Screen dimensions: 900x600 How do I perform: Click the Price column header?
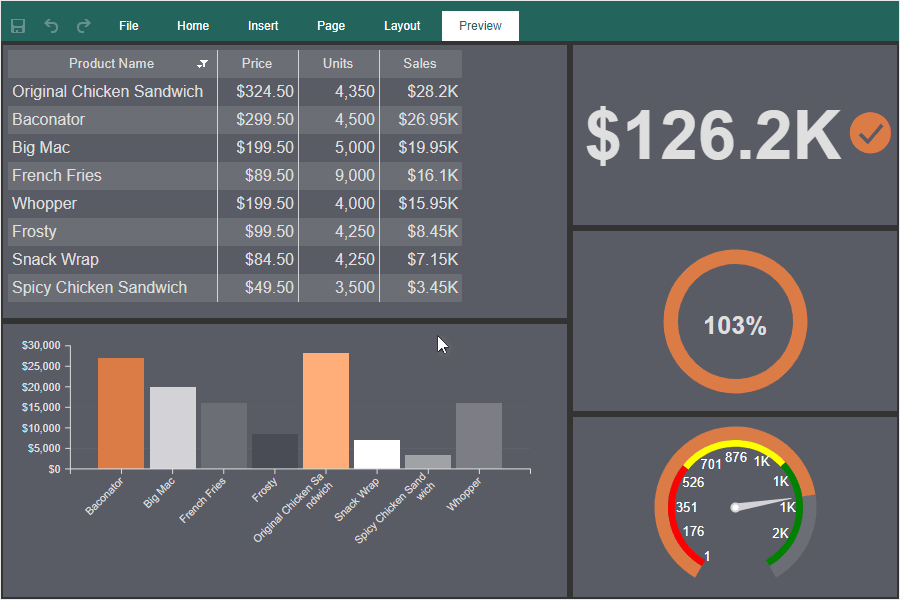(257, 64)
